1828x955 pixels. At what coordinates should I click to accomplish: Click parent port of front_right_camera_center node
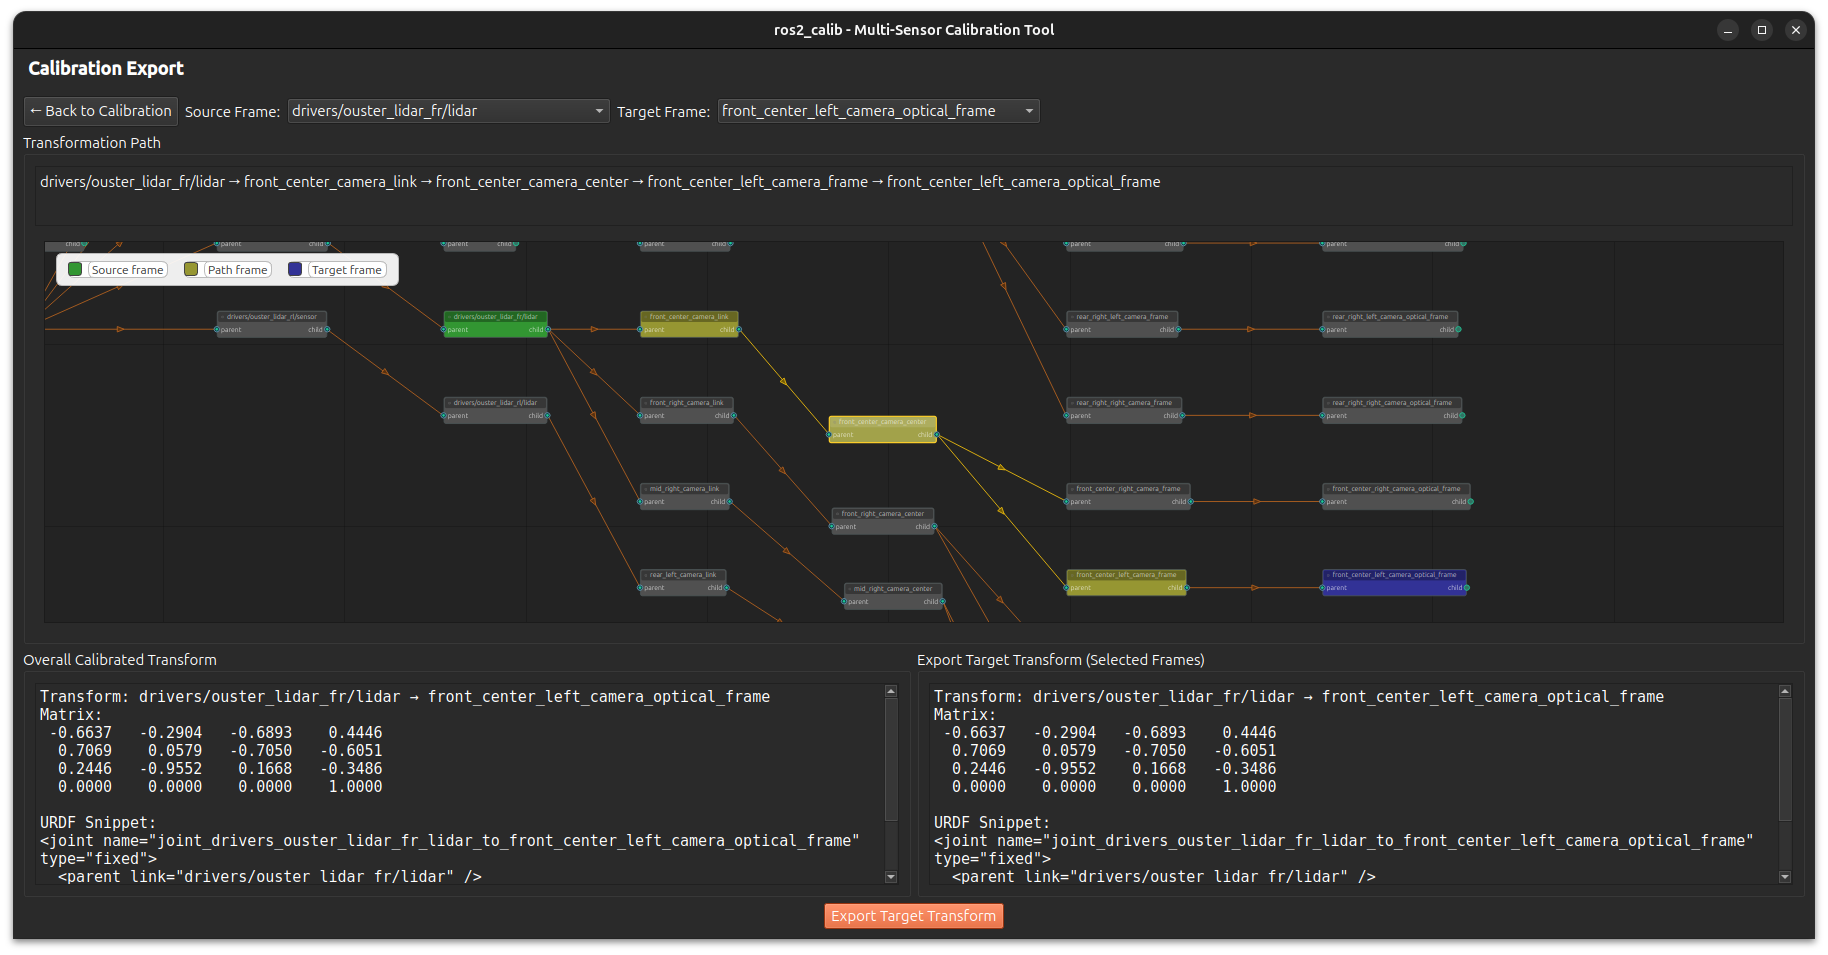[x=832, y=526]
